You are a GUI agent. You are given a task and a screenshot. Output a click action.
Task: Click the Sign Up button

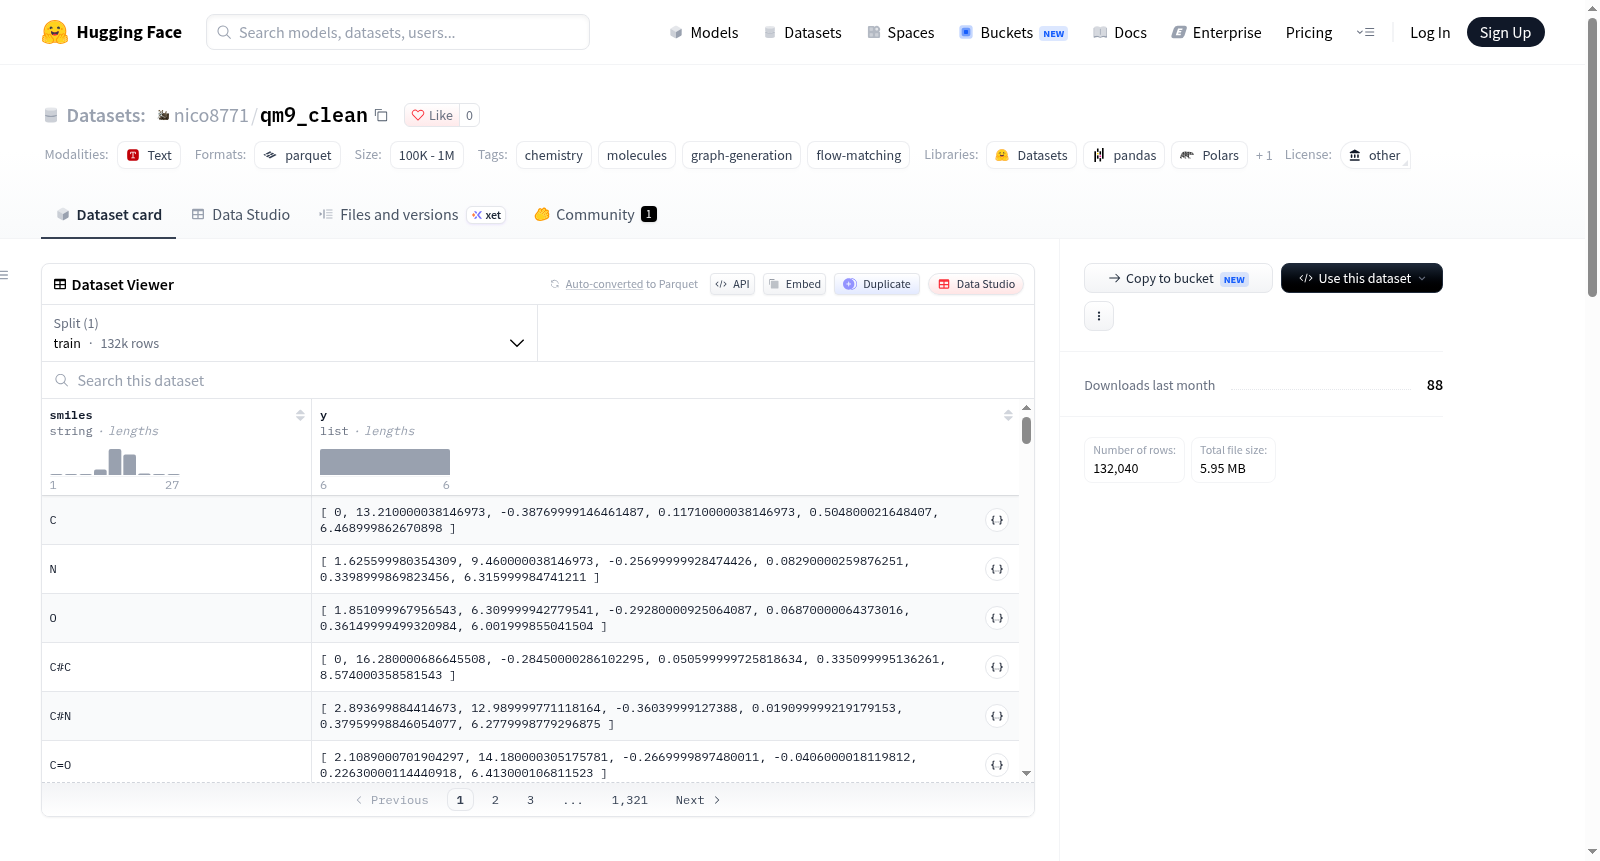click(x=1505, y=32)
